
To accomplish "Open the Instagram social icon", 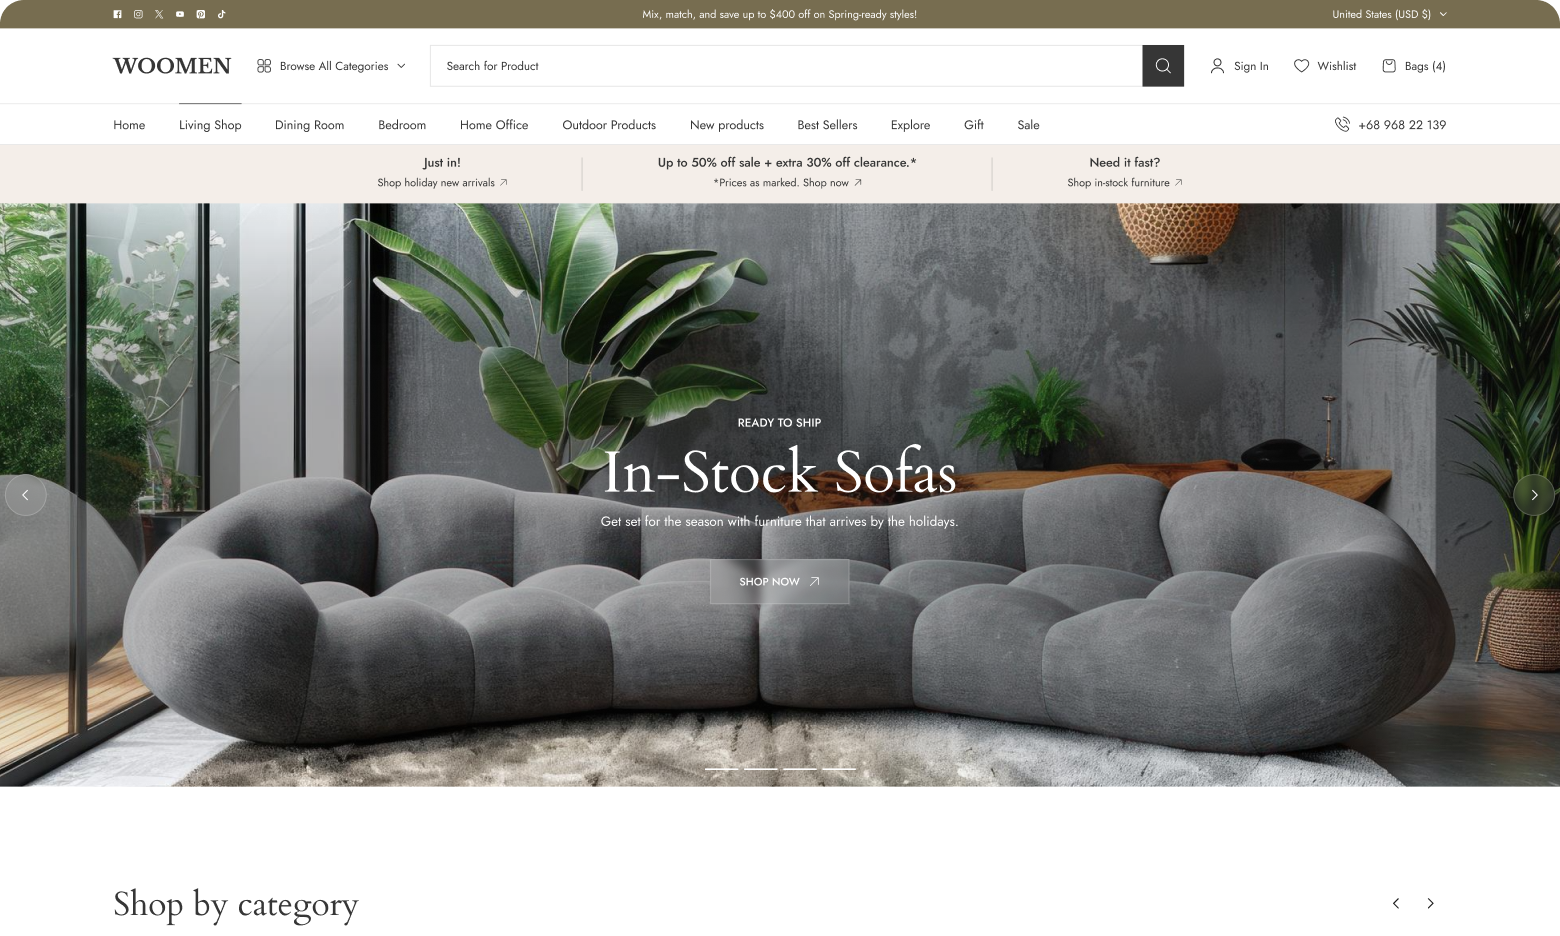I will coord(138,14).
